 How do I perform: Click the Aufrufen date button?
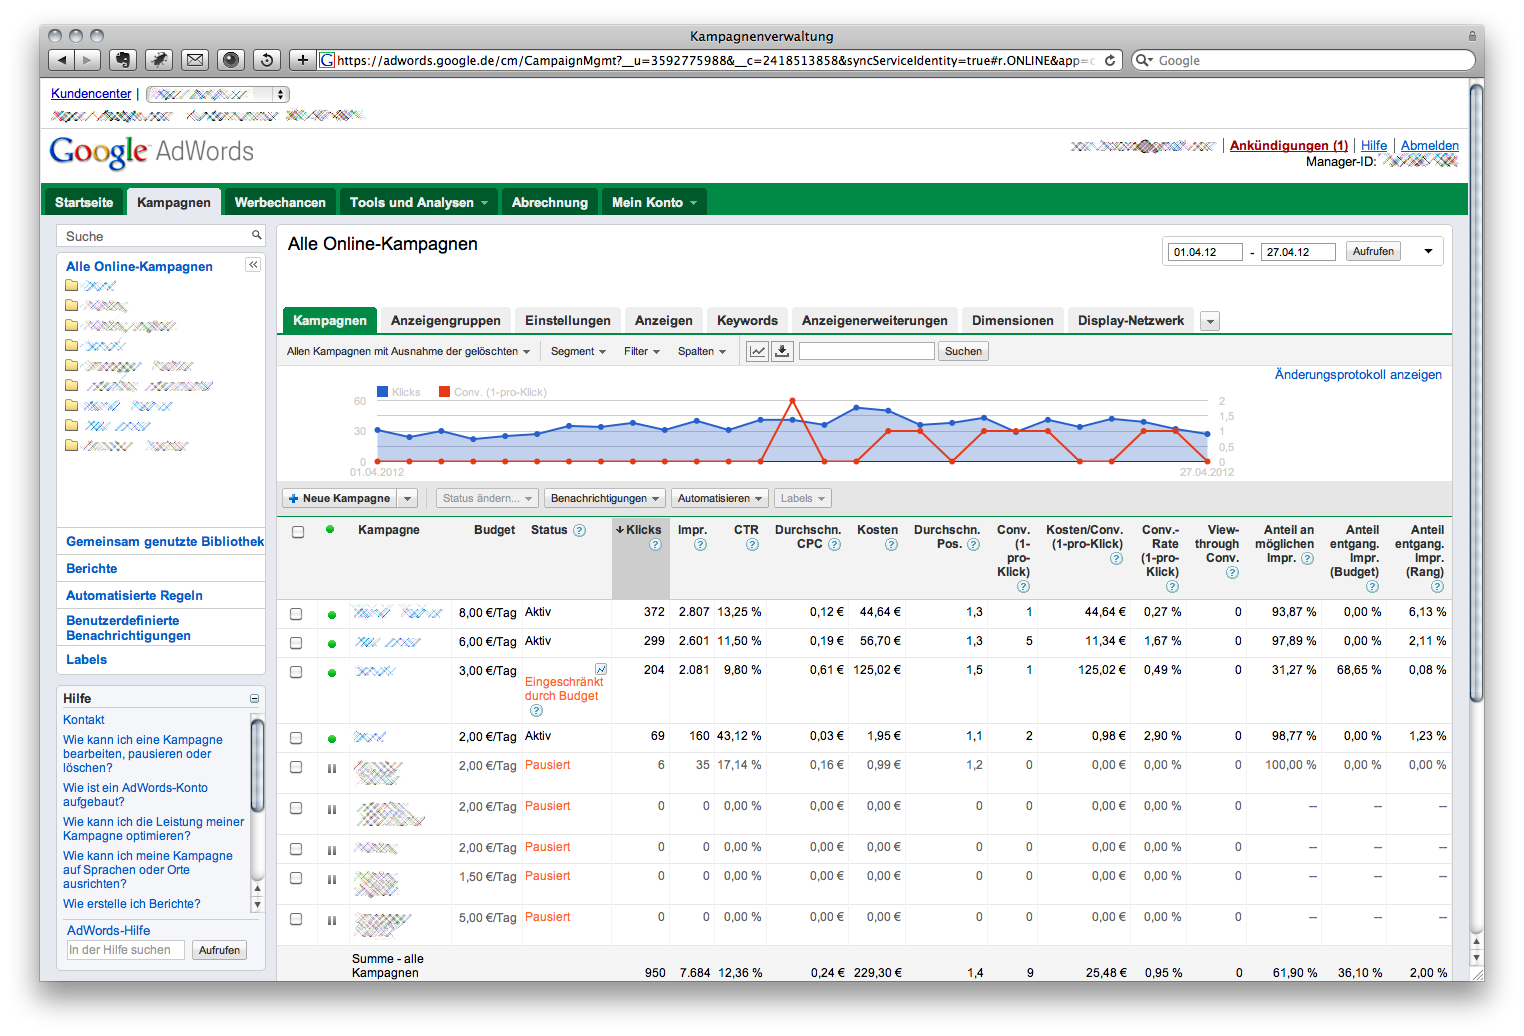click(x=1373, y=251)
